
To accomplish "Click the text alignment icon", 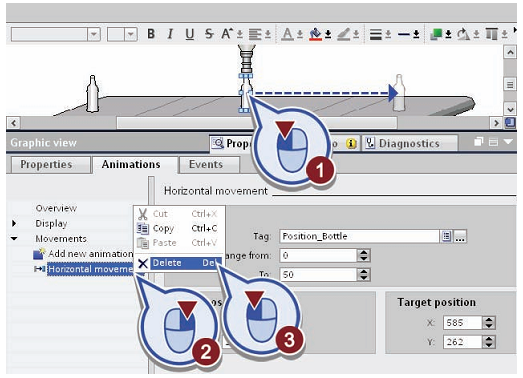I will (x=255, y=34).
